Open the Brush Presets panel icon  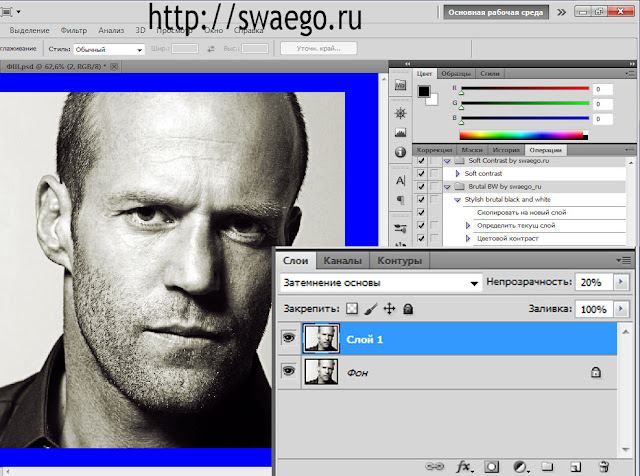pos(400,229)
